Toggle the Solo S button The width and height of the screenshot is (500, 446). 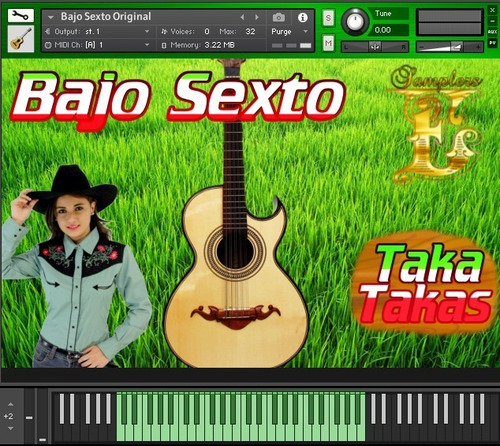328,18
